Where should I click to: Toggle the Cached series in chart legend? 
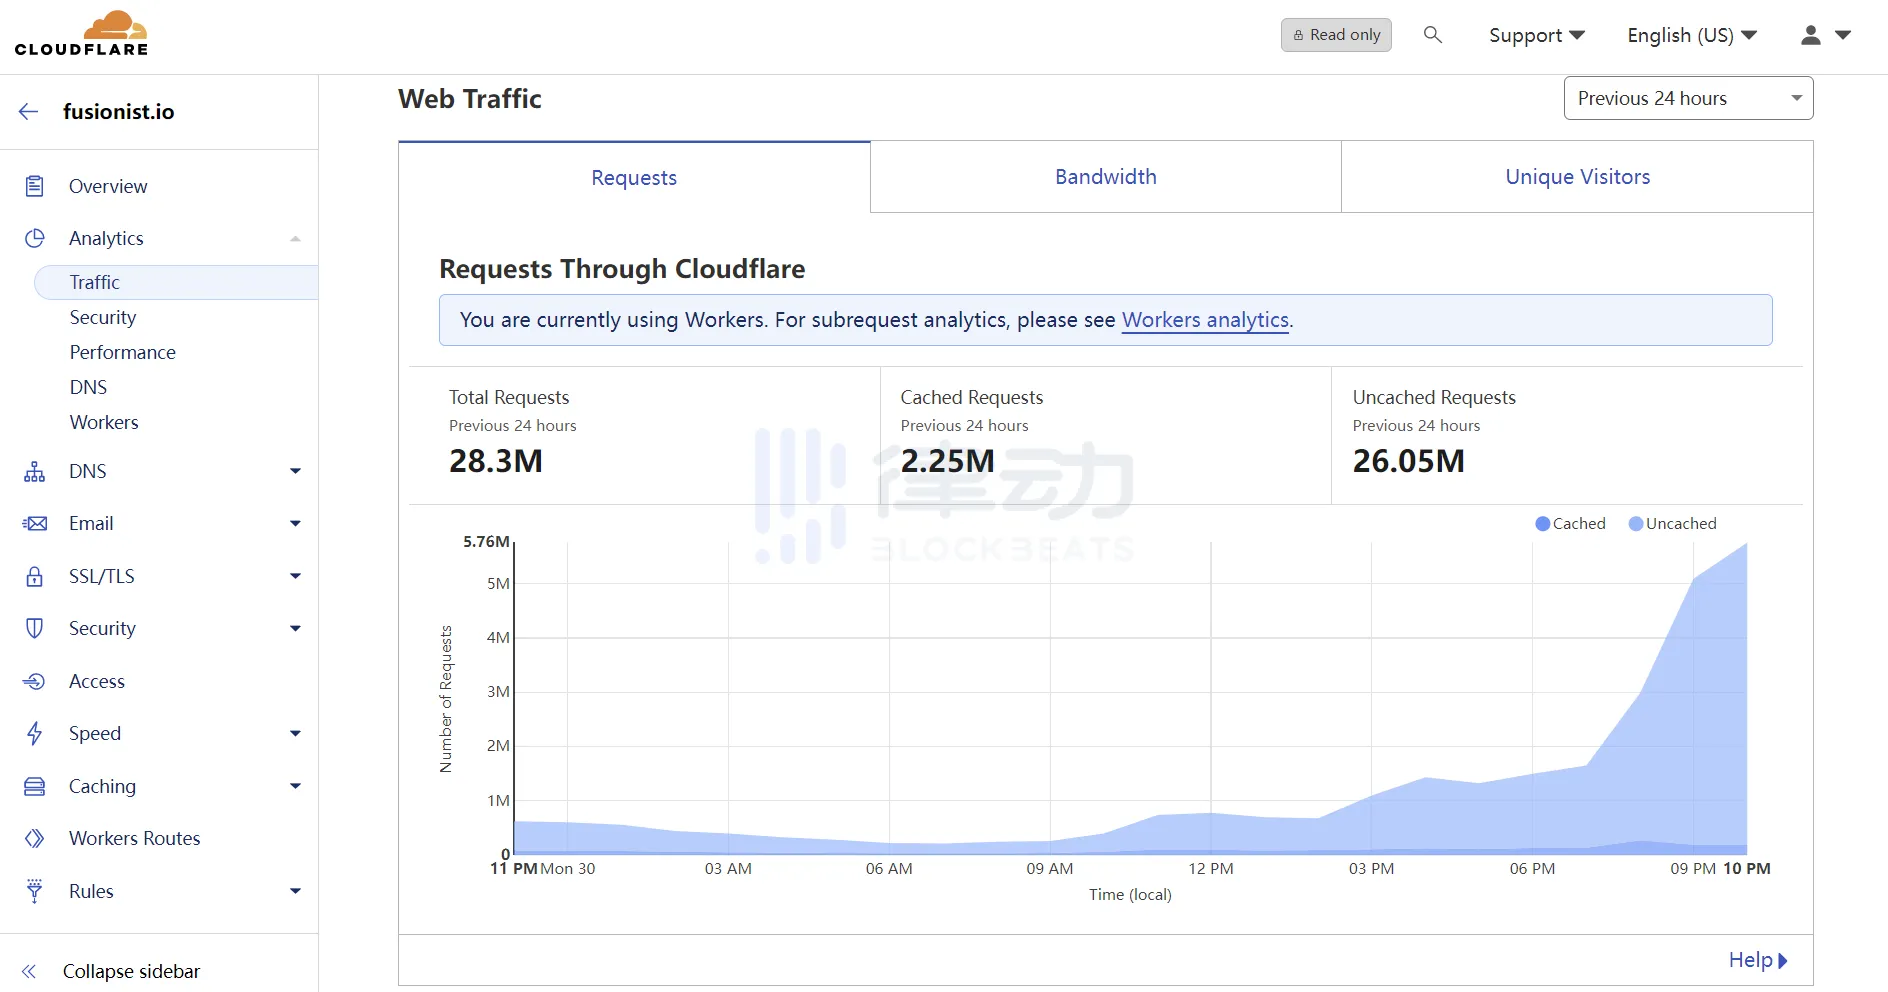click(x=1570, y=523)
